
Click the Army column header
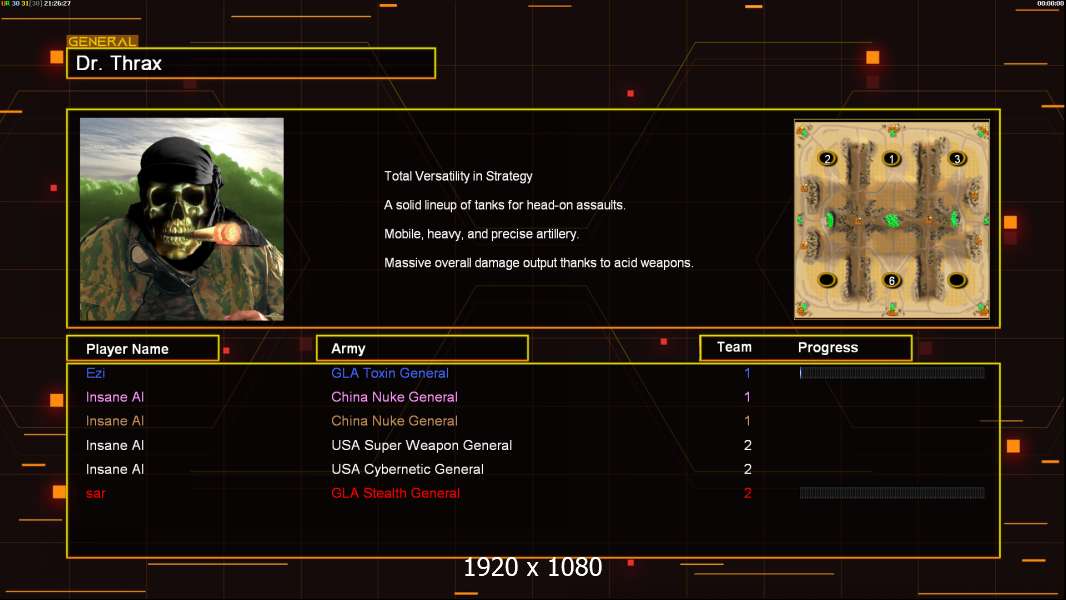pos(422,349)
